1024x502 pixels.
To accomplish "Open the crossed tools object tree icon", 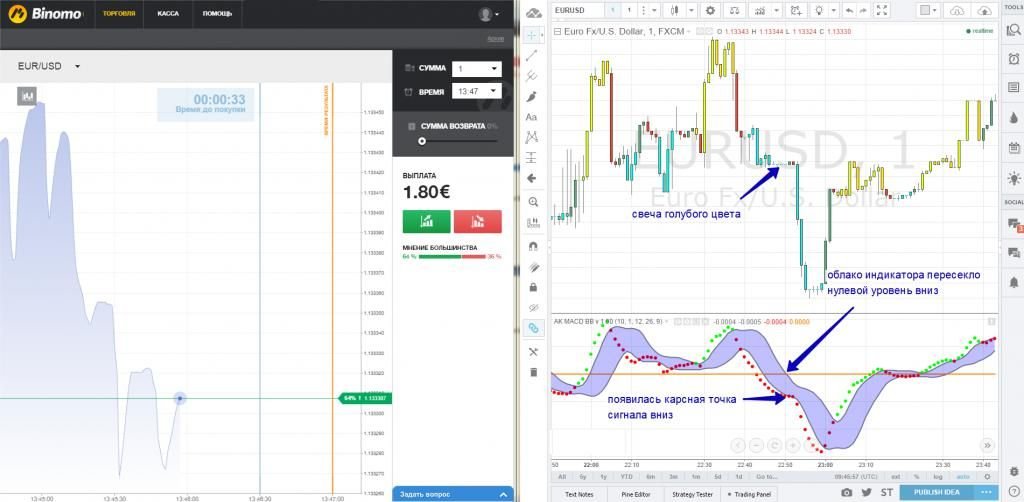I will tap(533, 352).
